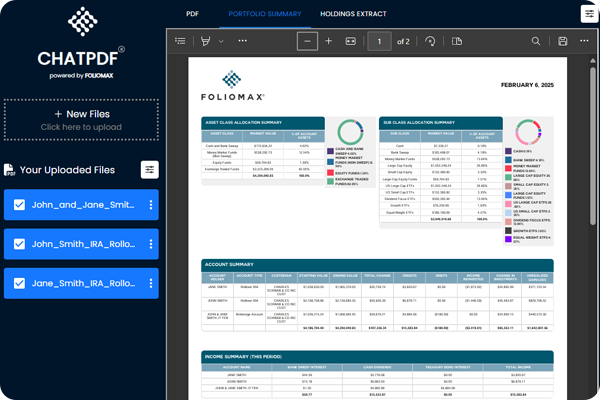The width and height of the screenshot is (600, 400).
Task: Uncheck the John_and_Jane_Smit file checkbox
Action: coord(20,205)
